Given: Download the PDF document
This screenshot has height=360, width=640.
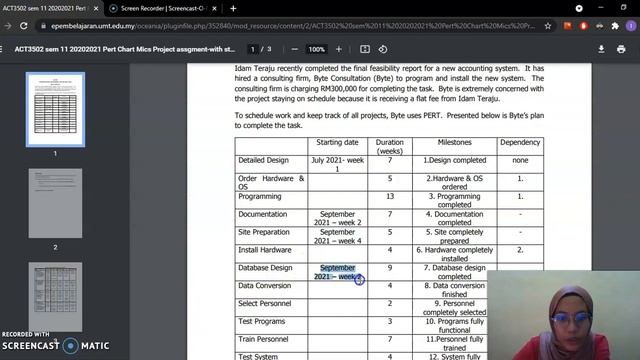Looking at the screenshot, I should coord(601,49).
